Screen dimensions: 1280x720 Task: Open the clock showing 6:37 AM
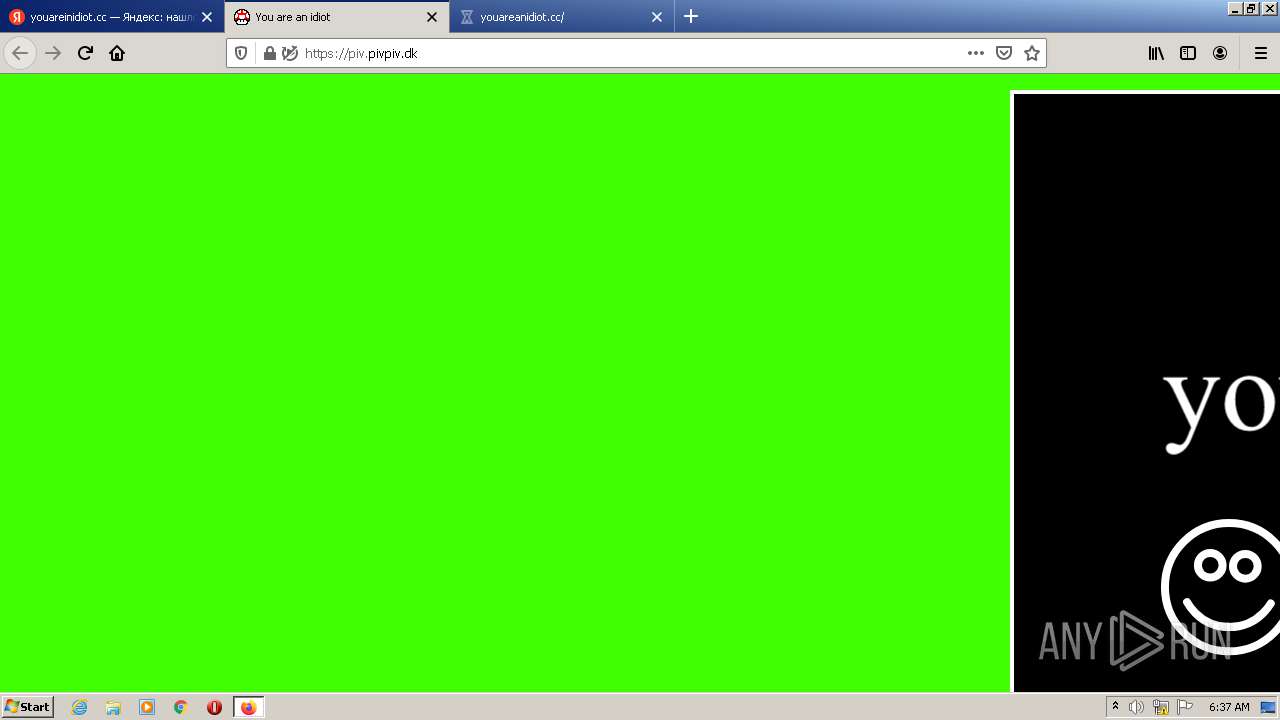tap(1229, 707)
